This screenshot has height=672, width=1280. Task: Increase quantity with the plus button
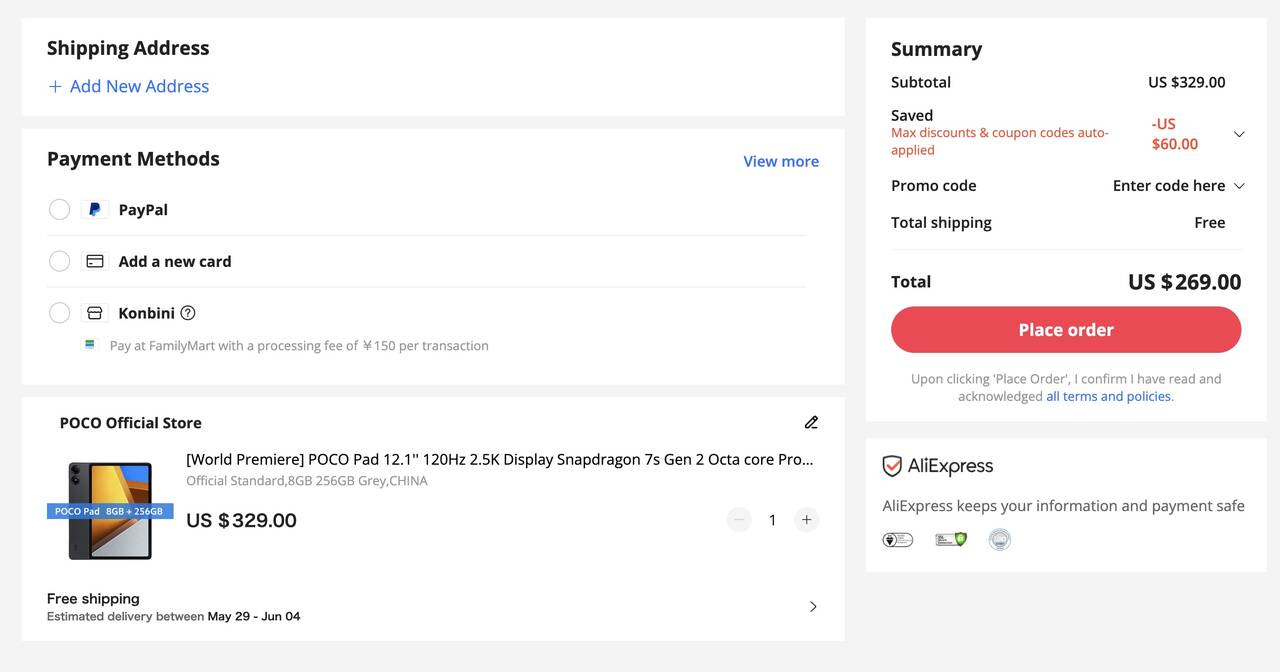point(806,519)
